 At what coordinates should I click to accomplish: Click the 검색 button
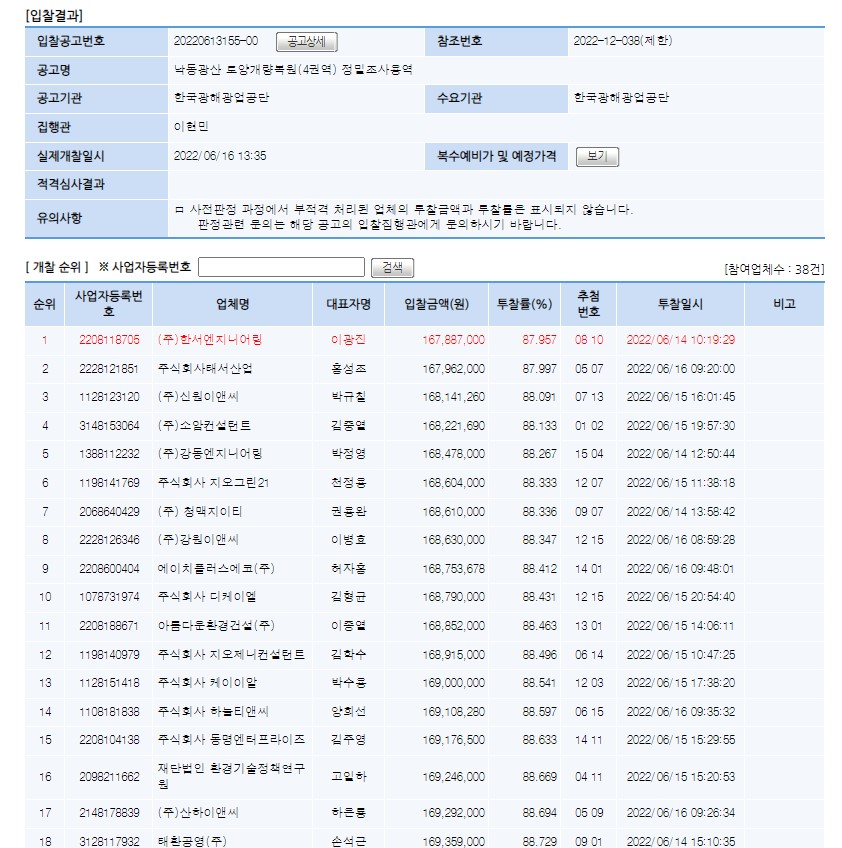click(392, 268)
